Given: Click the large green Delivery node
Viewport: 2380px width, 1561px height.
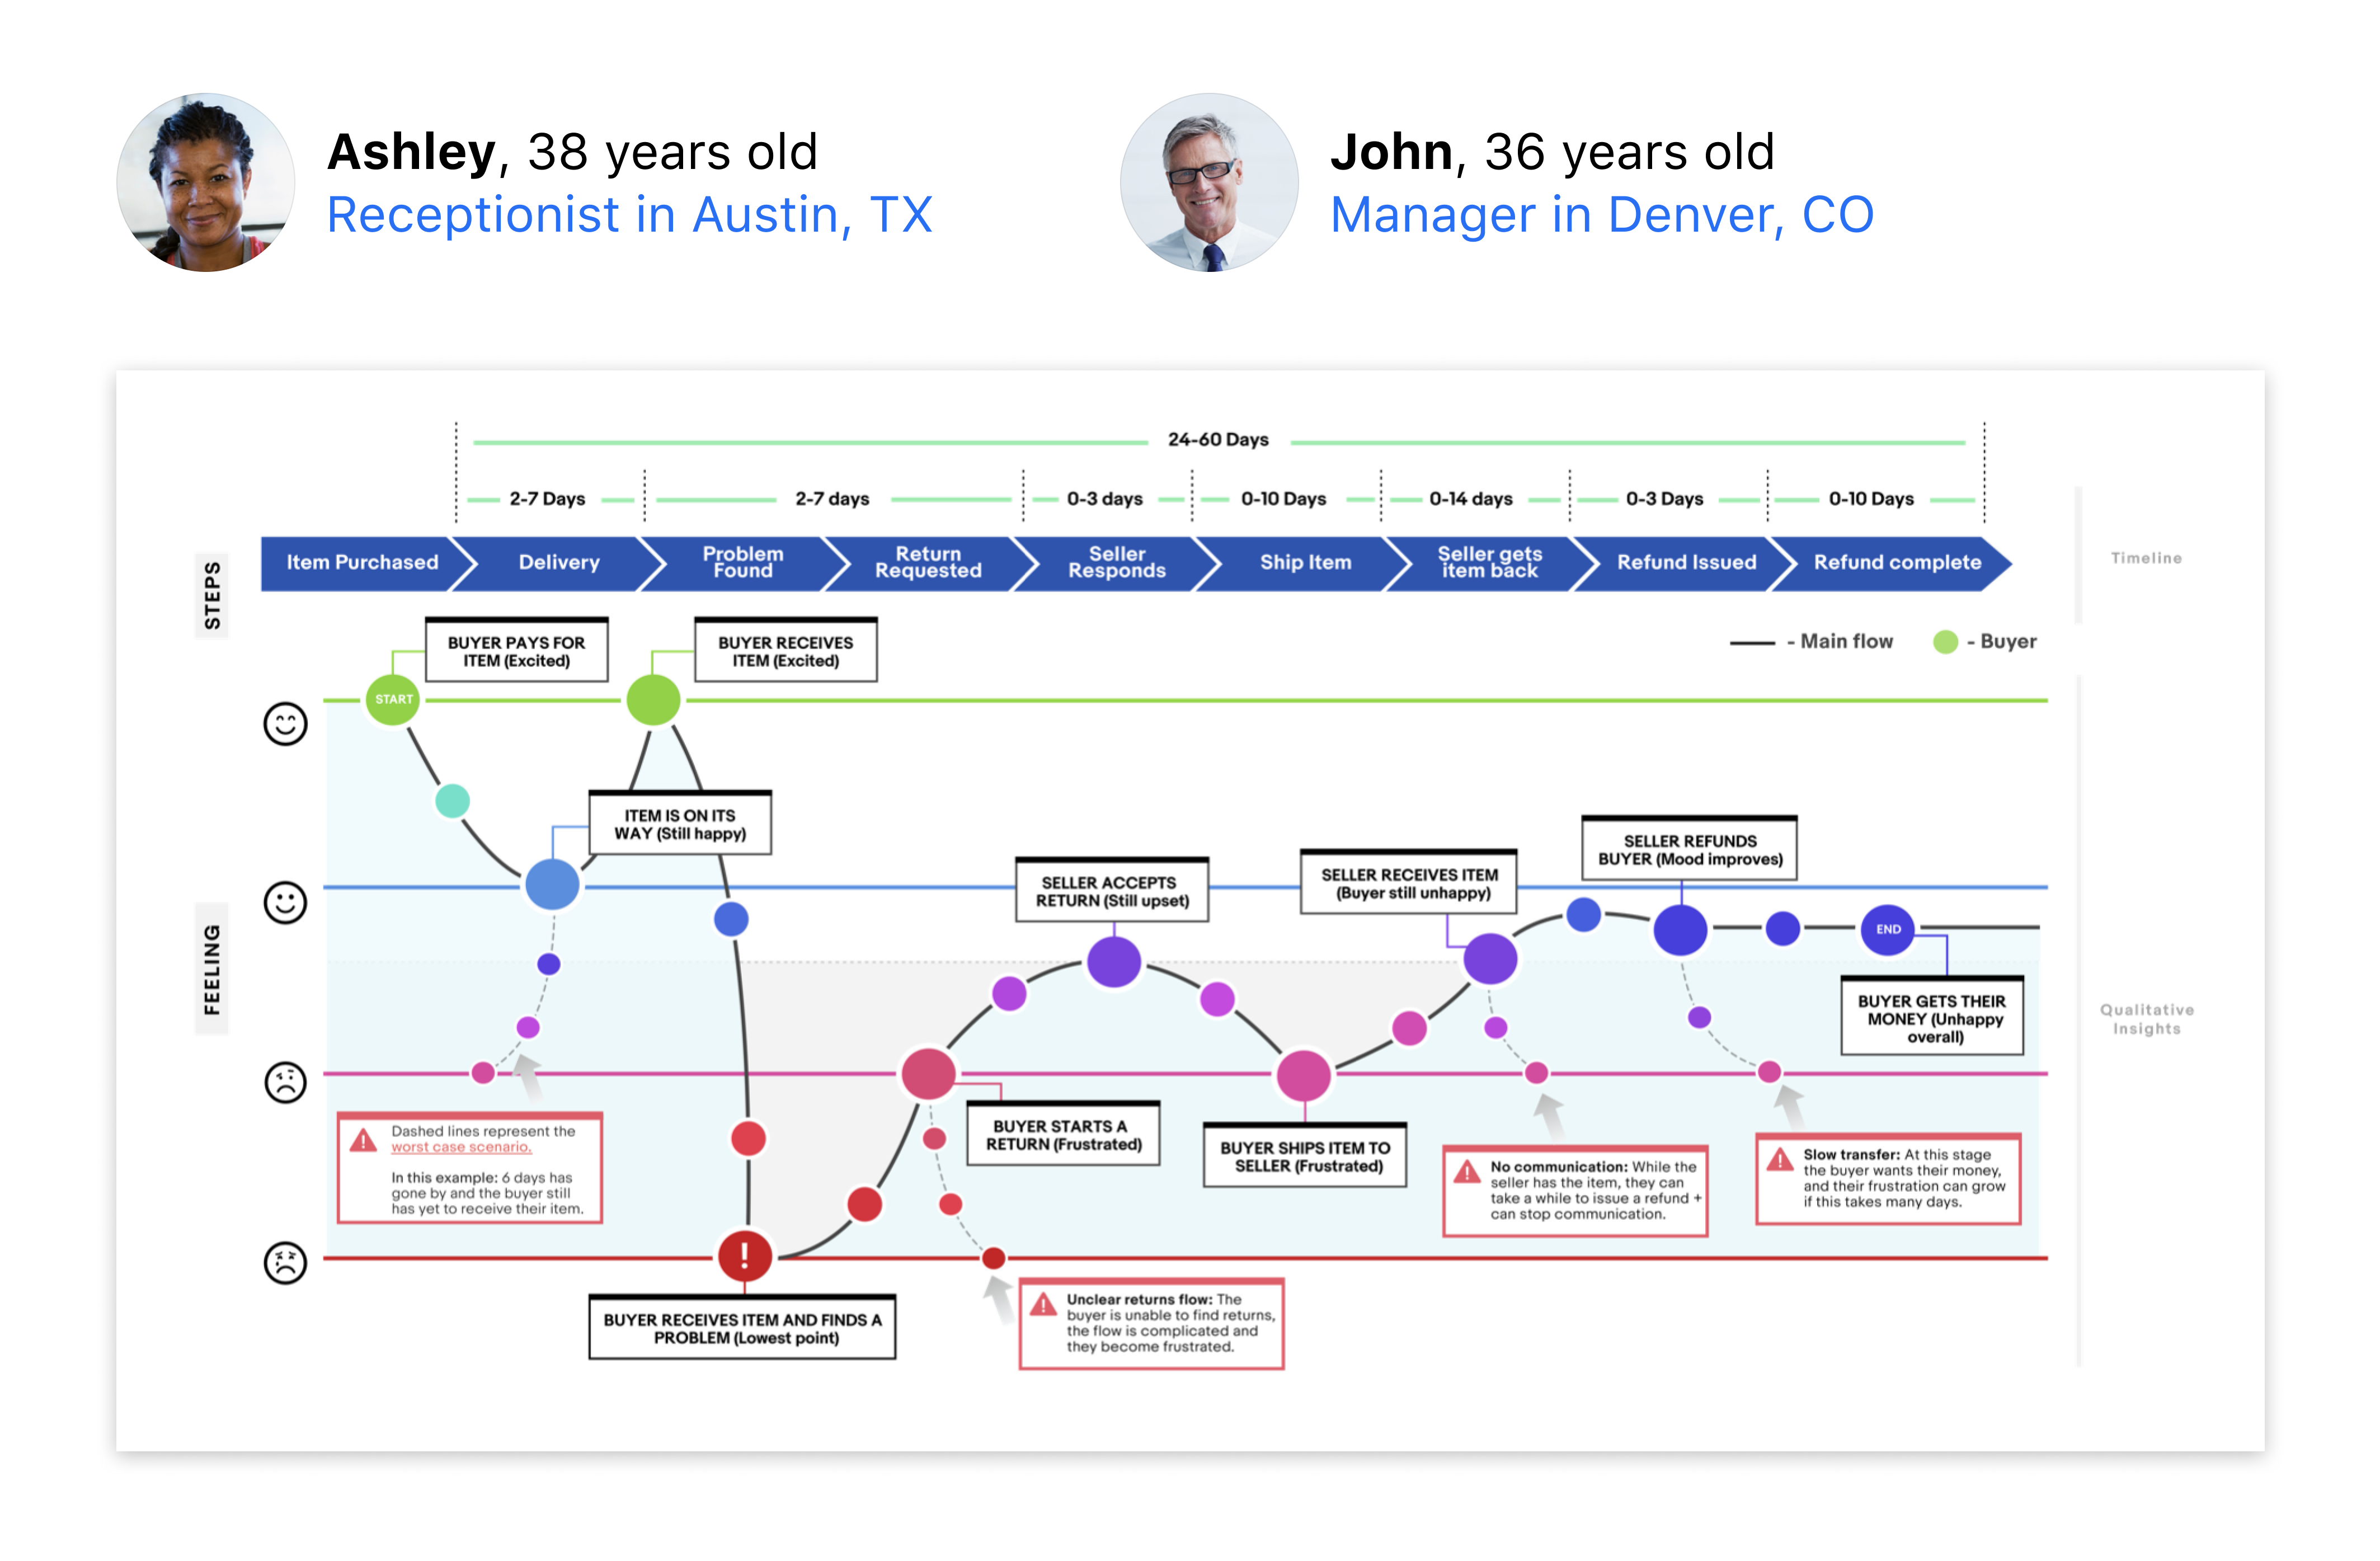Looking at the screenshot, I should [x=653, y=699].
